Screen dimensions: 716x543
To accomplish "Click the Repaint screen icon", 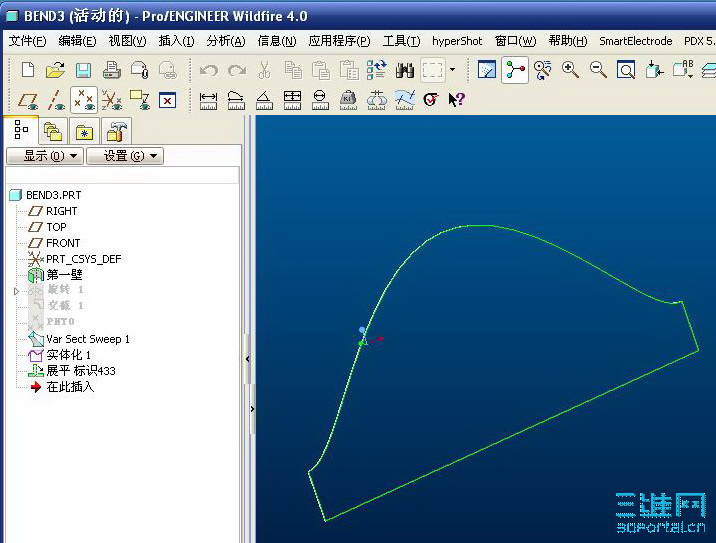I will tap(487, 70).
